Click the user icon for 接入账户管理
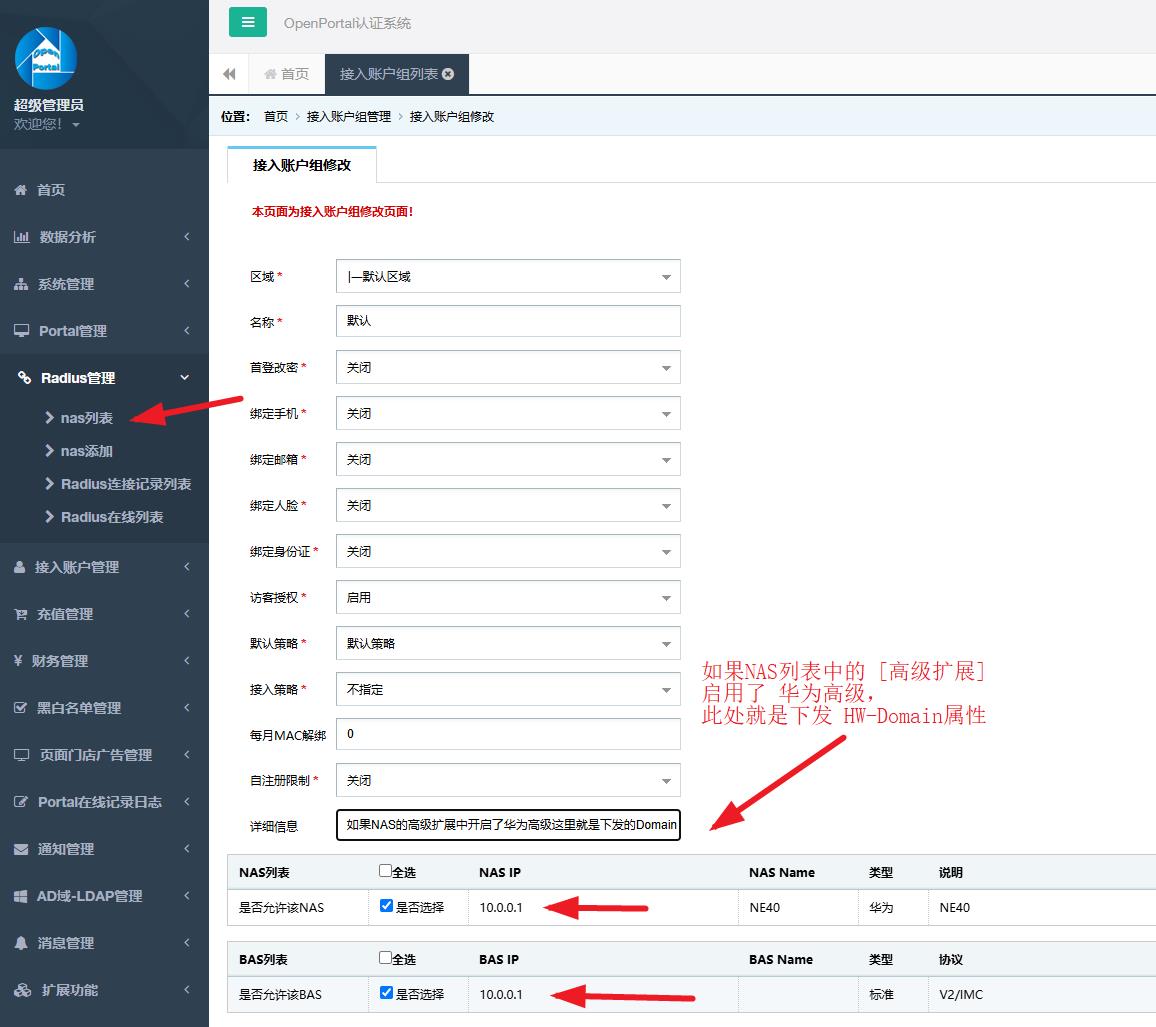1156x1027 pixels. [20, 567]
